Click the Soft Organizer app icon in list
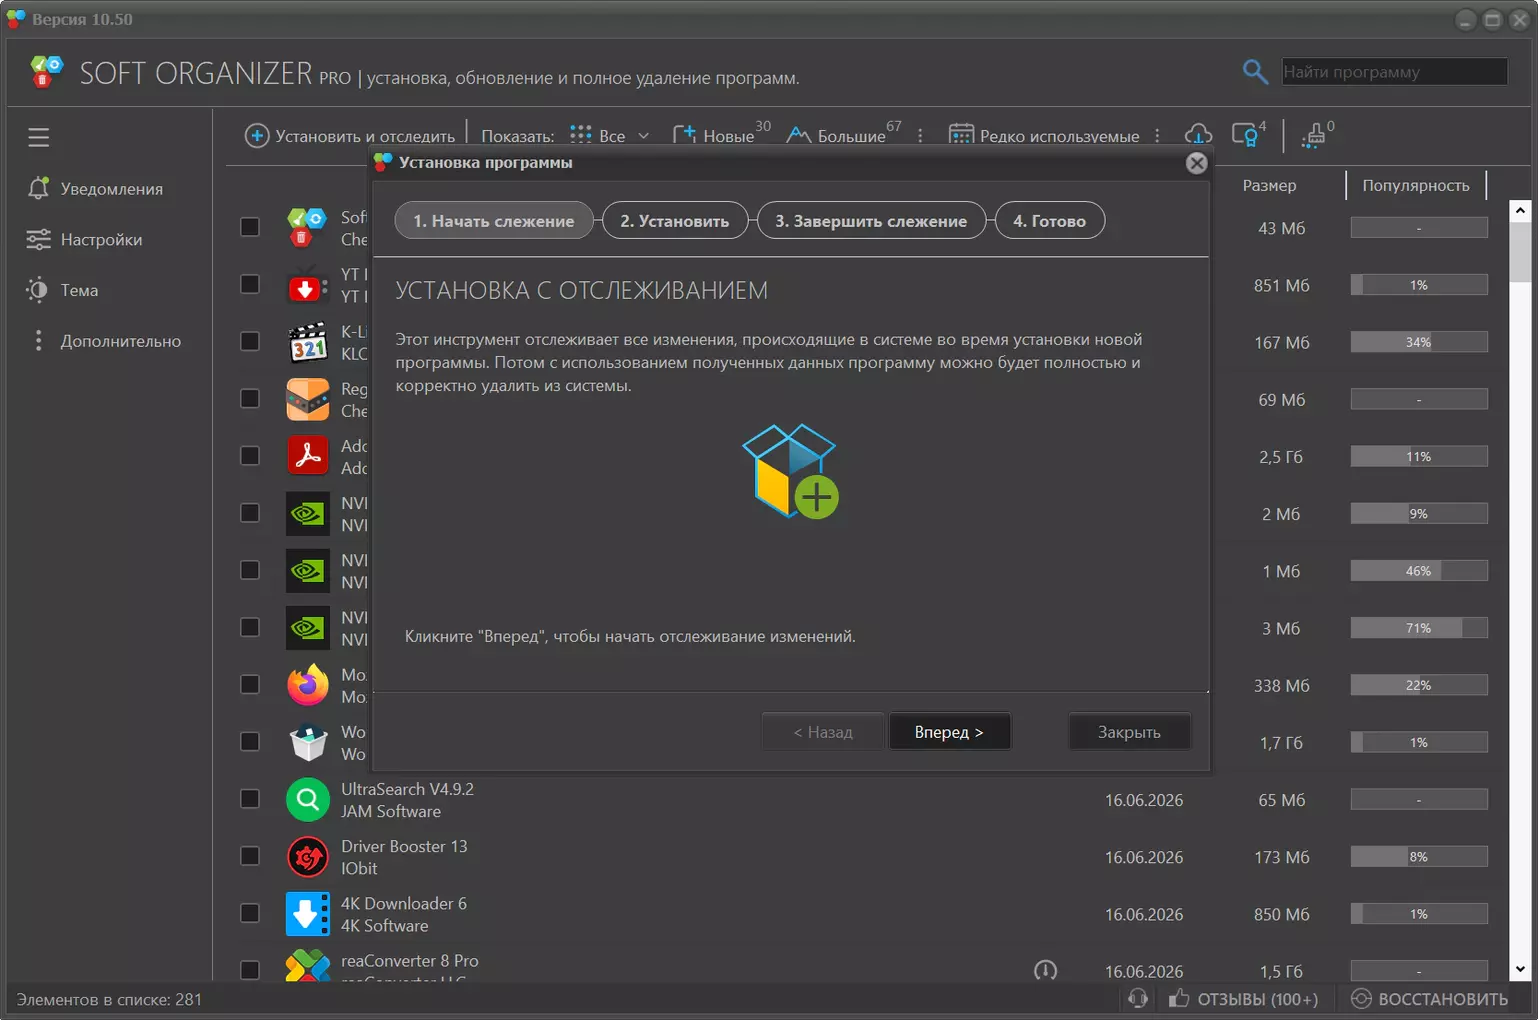This screenshot has width=1538, height=1020. click(x=307, y=227)
